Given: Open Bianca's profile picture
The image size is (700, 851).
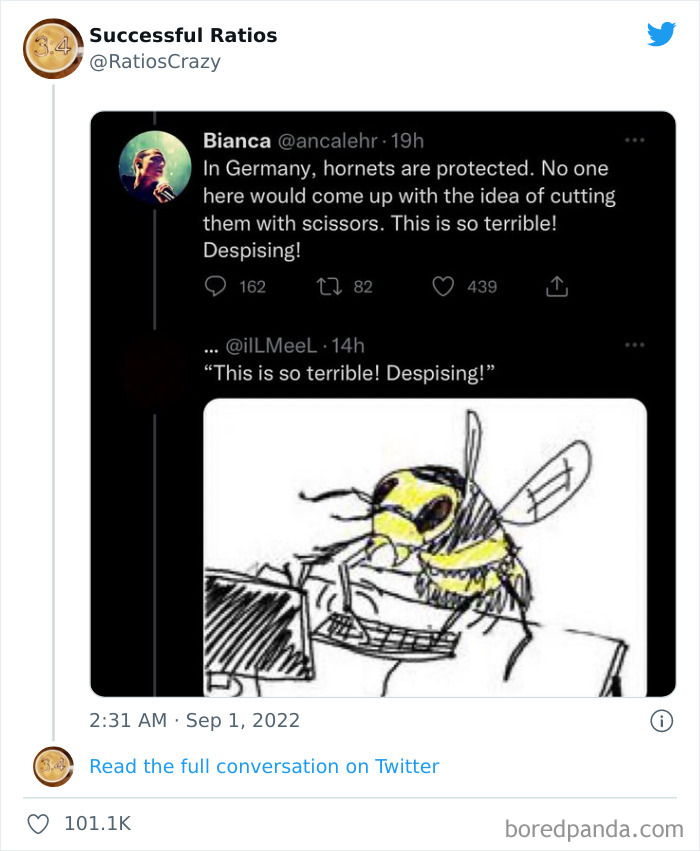Looking at the screenshot, I should click(154, 167).
